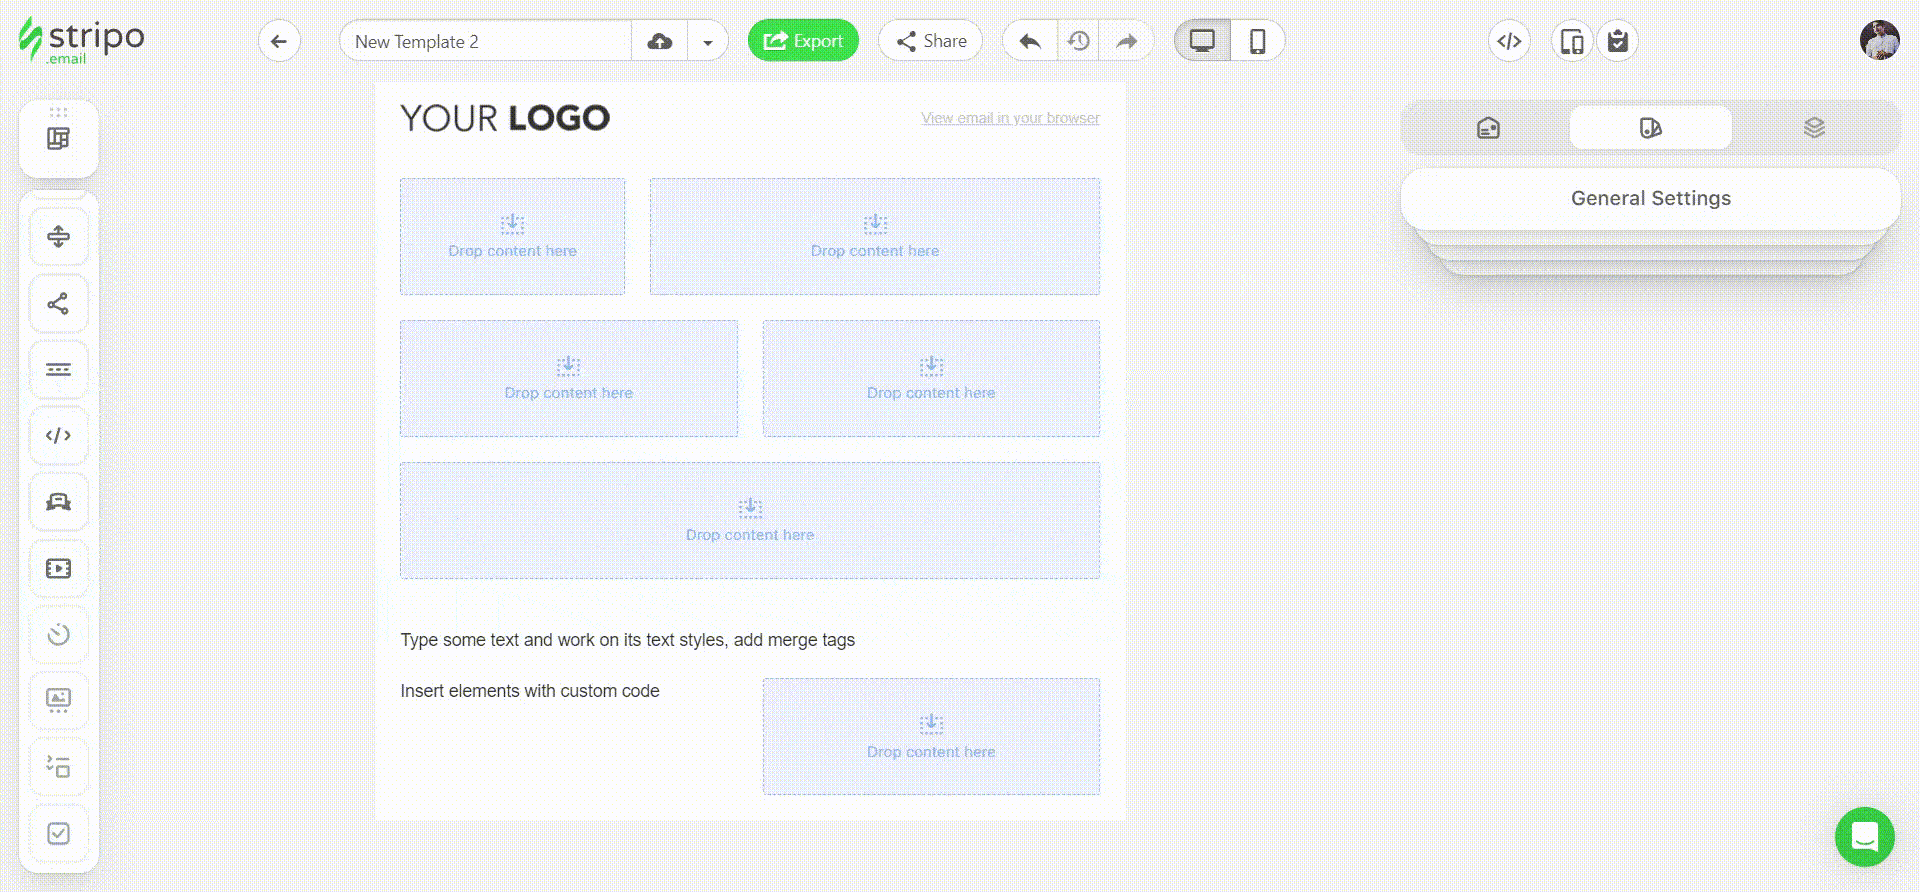Screen dimensions: 1920x892
Task: Select the carousel image block icon
Action: tap(59, 700)
